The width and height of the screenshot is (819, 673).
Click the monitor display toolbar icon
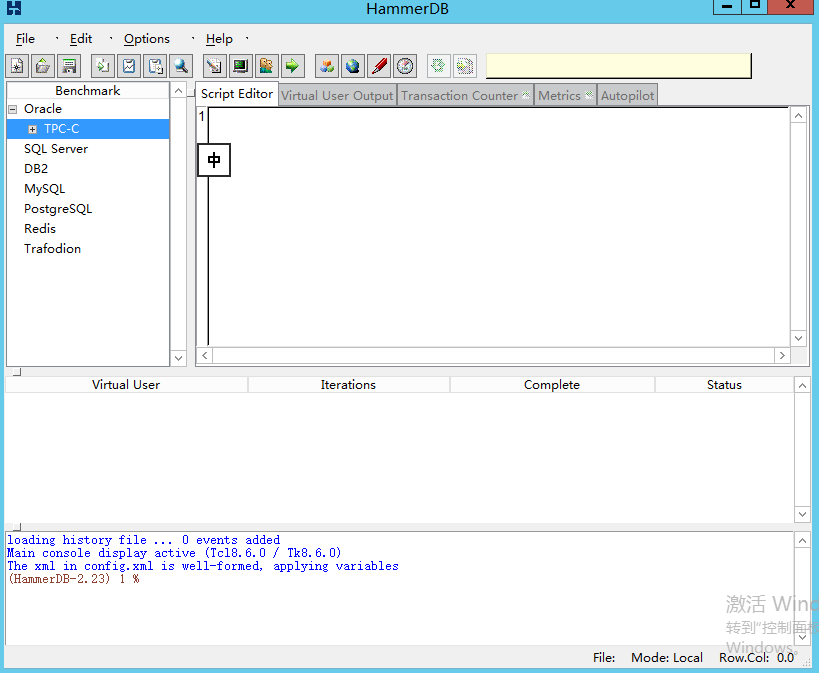240,65
